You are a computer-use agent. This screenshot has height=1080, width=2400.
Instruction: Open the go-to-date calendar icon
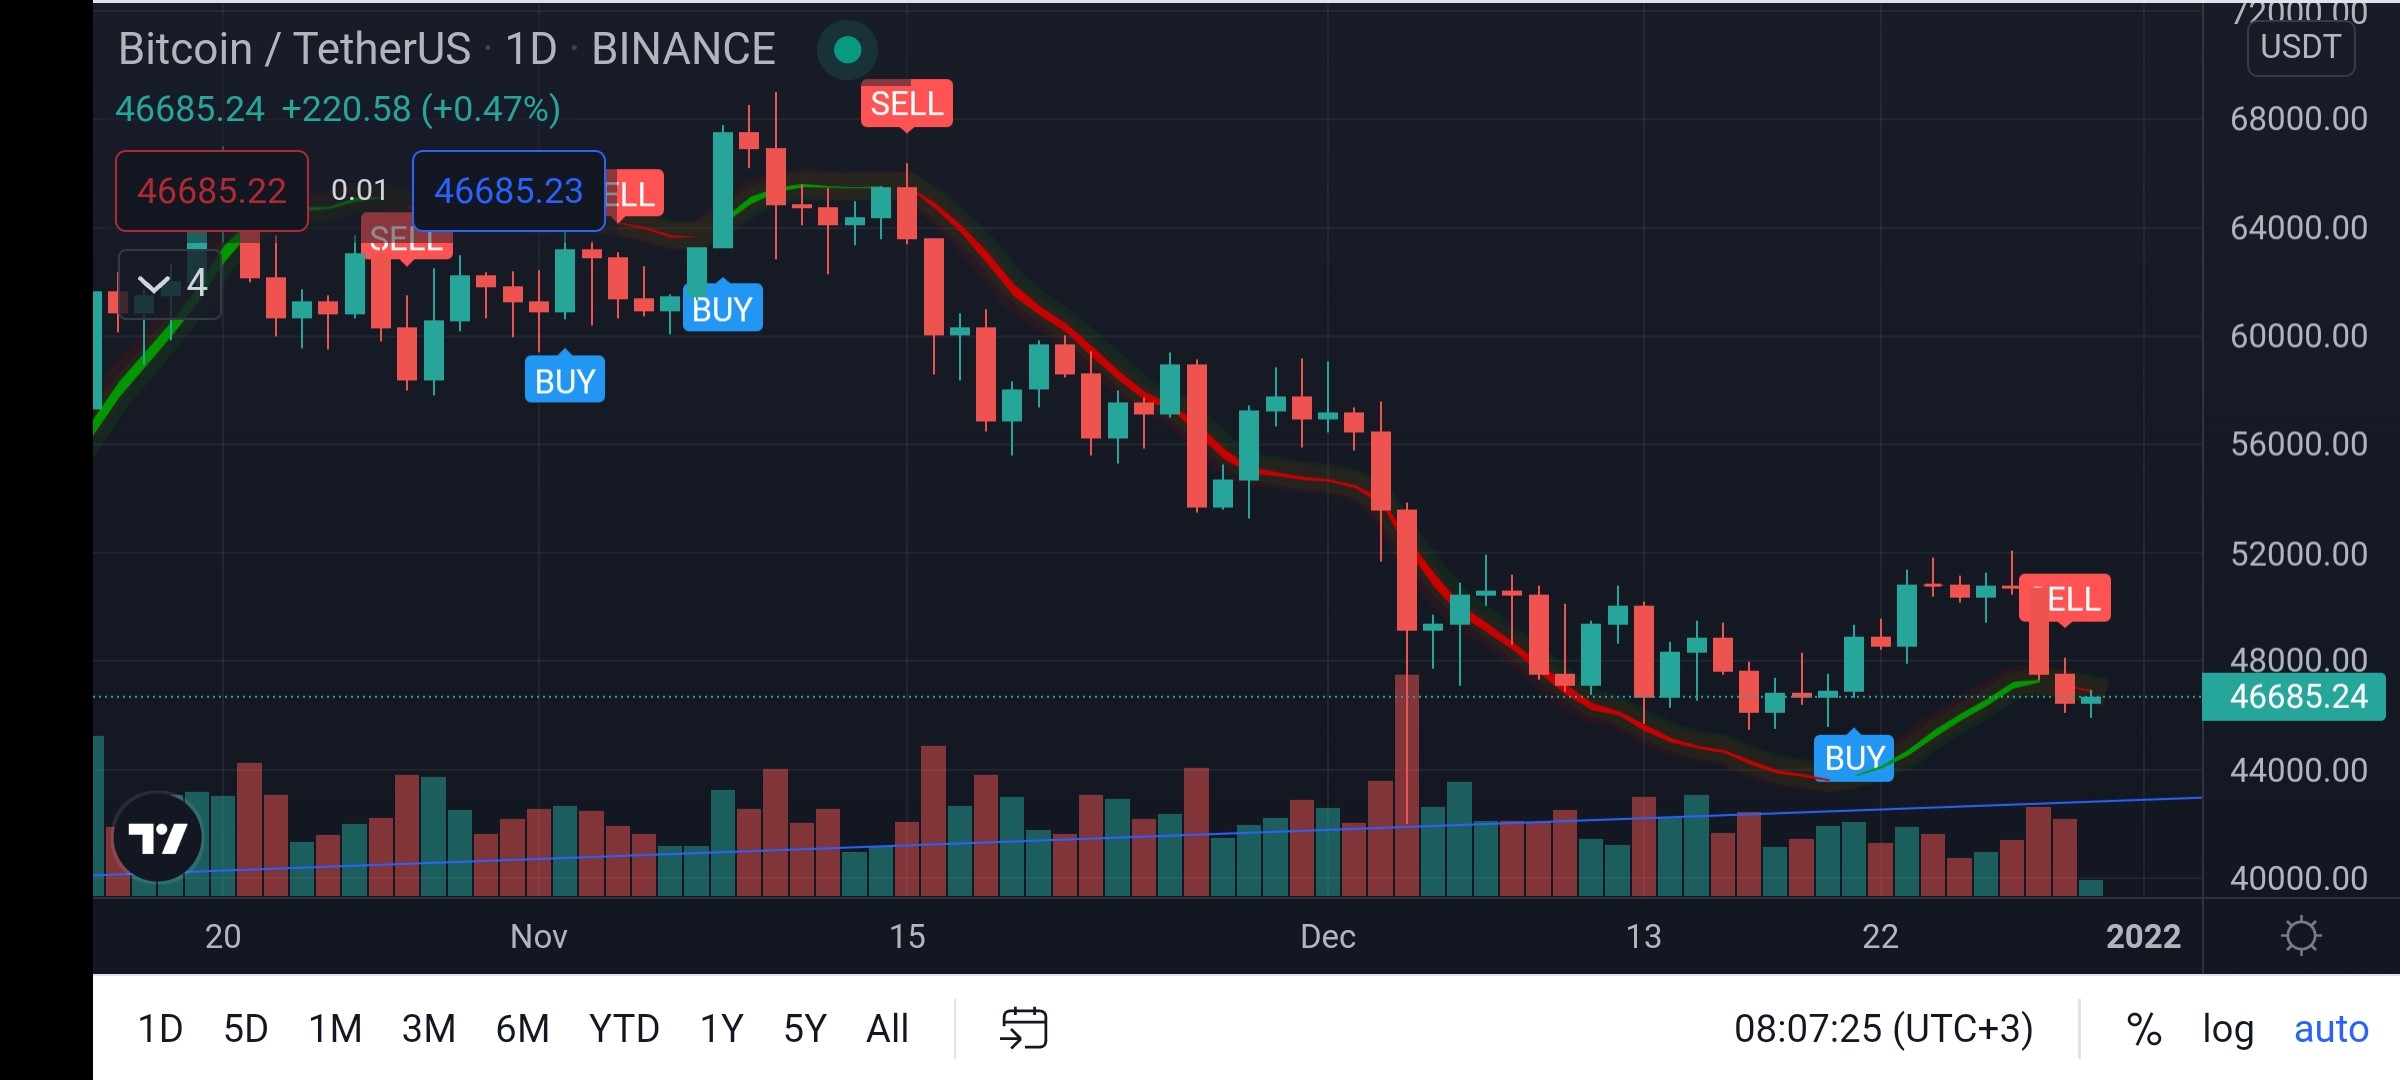1023,1028
